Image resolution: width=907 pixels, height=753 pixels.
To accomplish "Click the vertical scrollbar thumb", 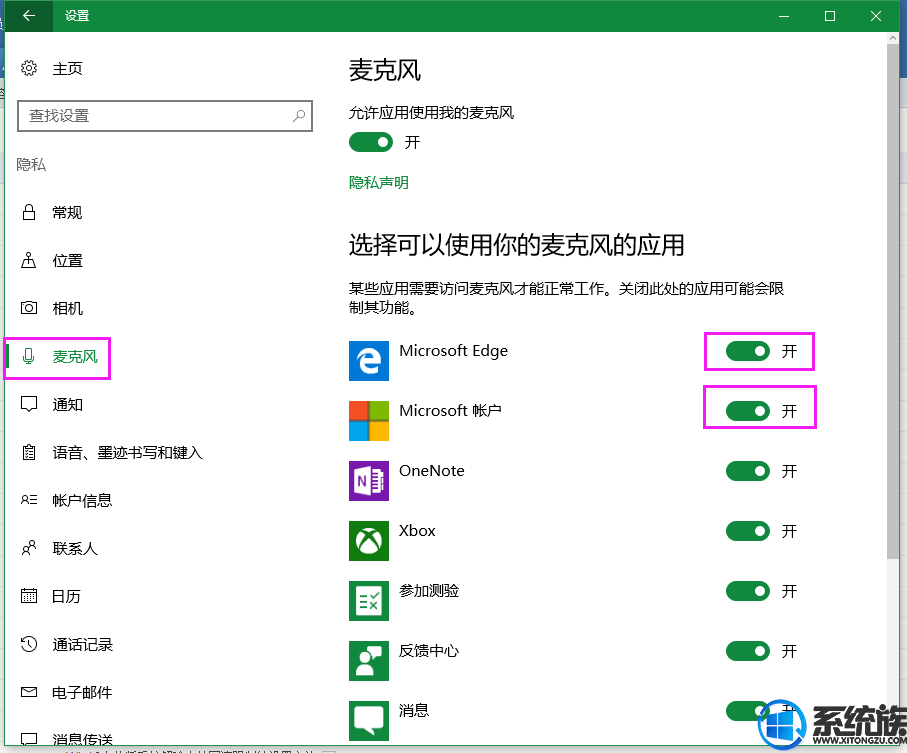I will click(893, 301).
